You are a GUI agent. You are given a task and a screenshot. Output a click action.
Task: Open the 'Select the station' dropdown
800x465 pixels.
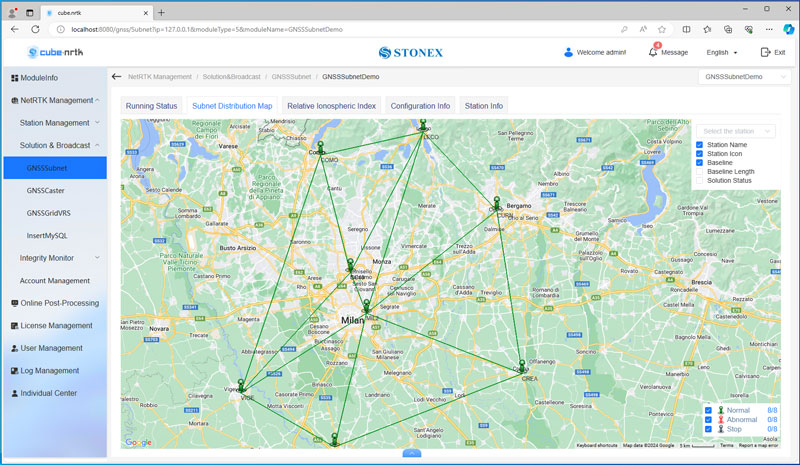pos(735,131)
